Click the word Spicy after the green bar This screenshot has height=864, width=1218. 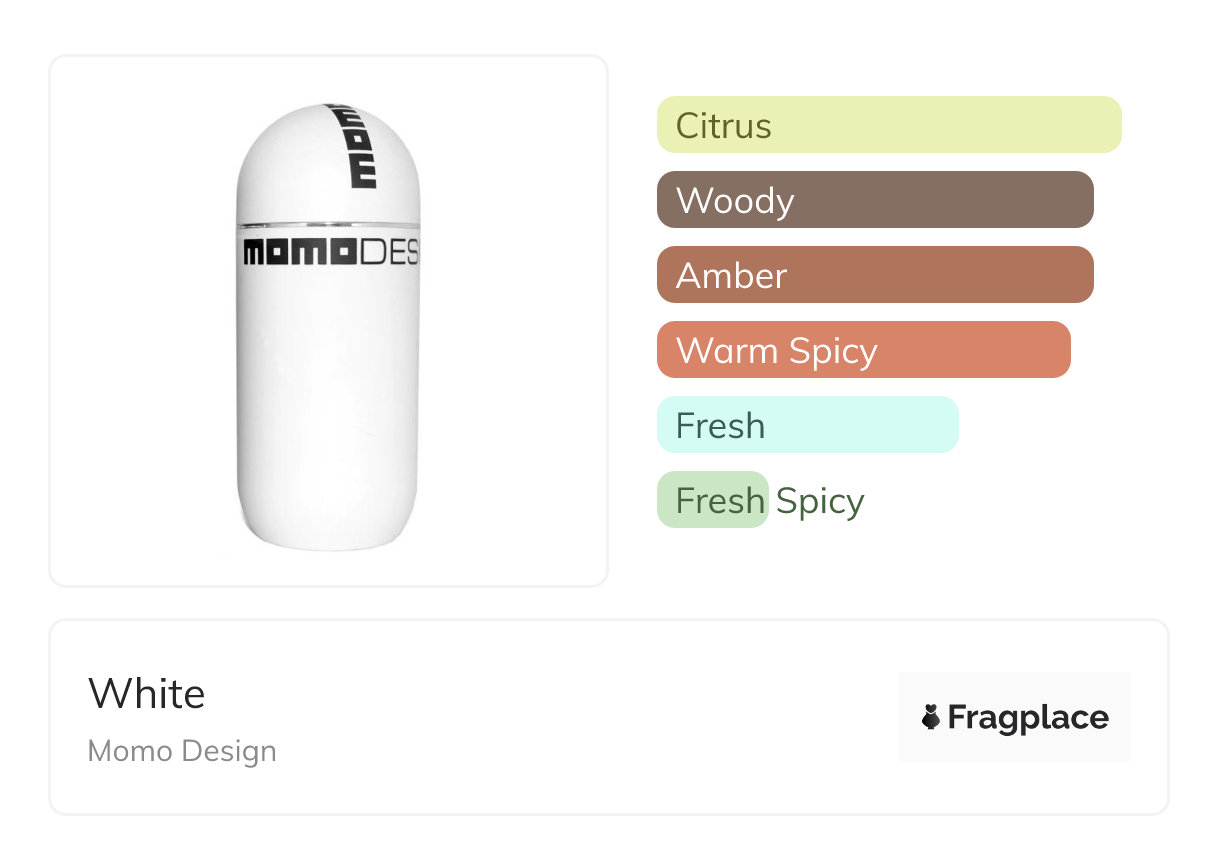tap(820, 500)
